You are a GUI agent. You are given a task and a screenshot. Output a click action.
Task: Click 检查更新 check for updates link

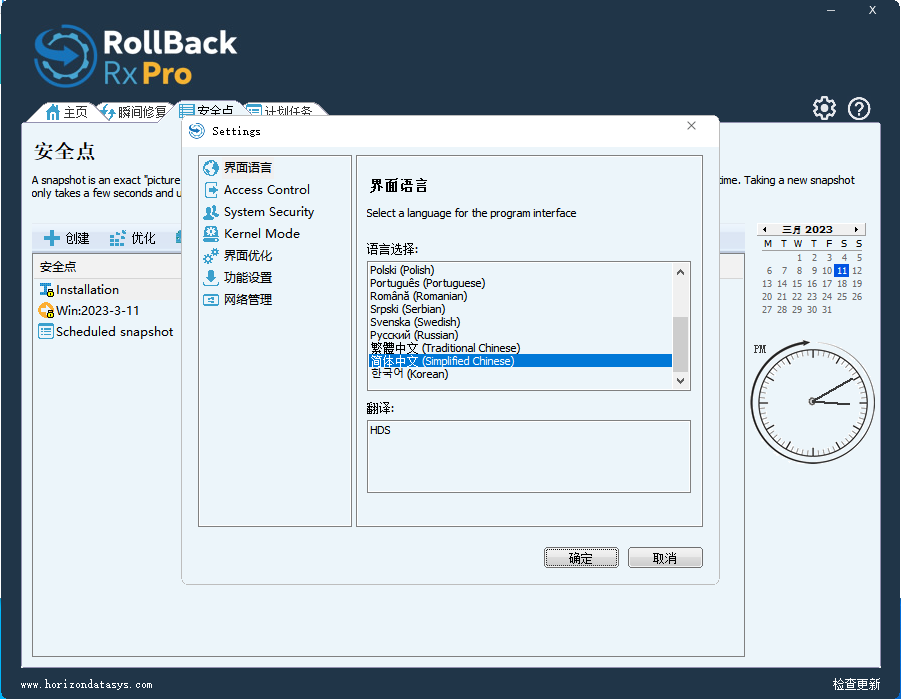click(x=856, y=684)
